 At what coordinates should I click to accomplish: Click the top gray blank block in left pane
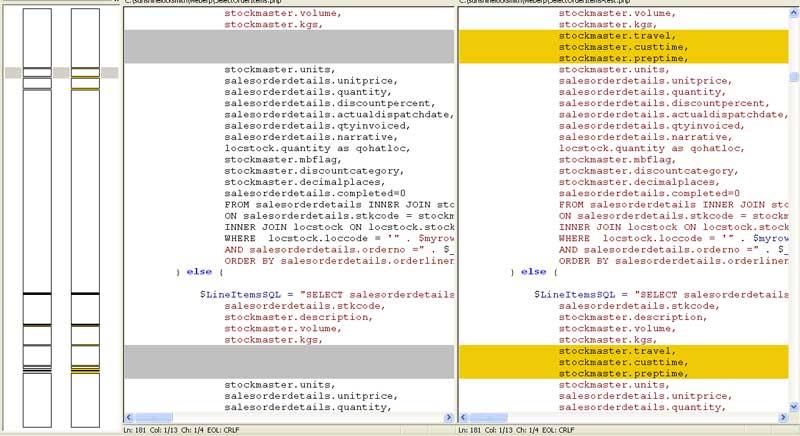click(x=288, y=47)
